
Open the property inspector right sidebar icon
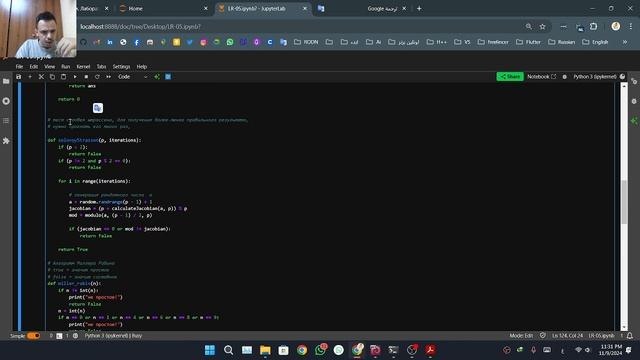click(634, 81)
